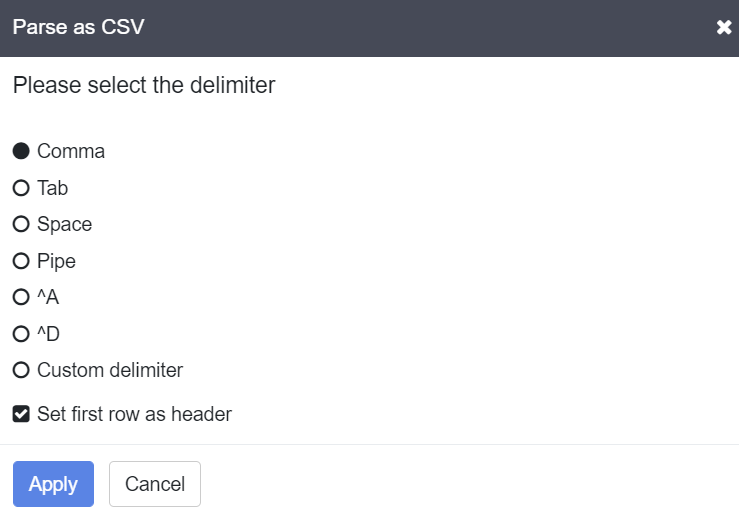Select the Pipe radio button
Image resolution: width=739 pixels, height=519 pixels.
pos(21,261)
